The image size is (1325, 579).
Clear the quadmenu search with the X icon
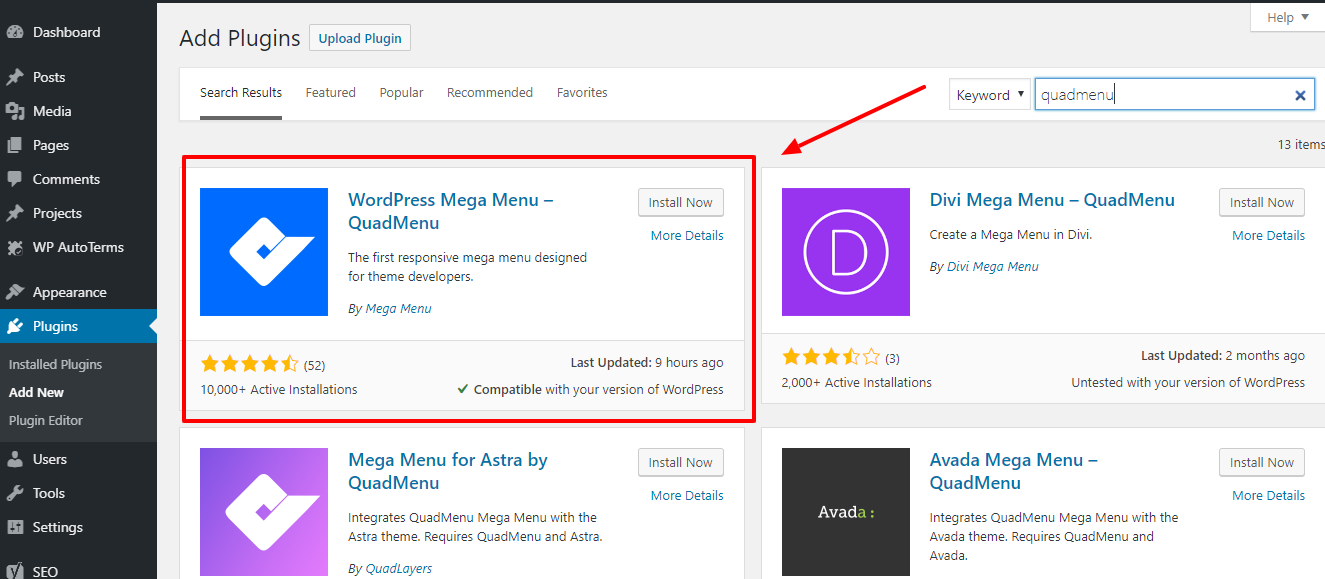[x=1300, y=94]
